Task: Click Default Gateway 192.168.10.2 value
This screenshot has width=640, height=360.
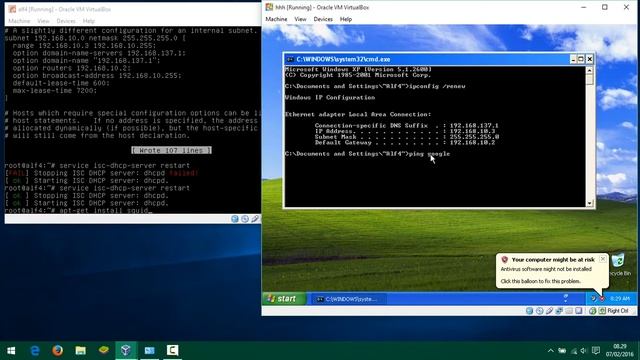Action: pos(472,142)
